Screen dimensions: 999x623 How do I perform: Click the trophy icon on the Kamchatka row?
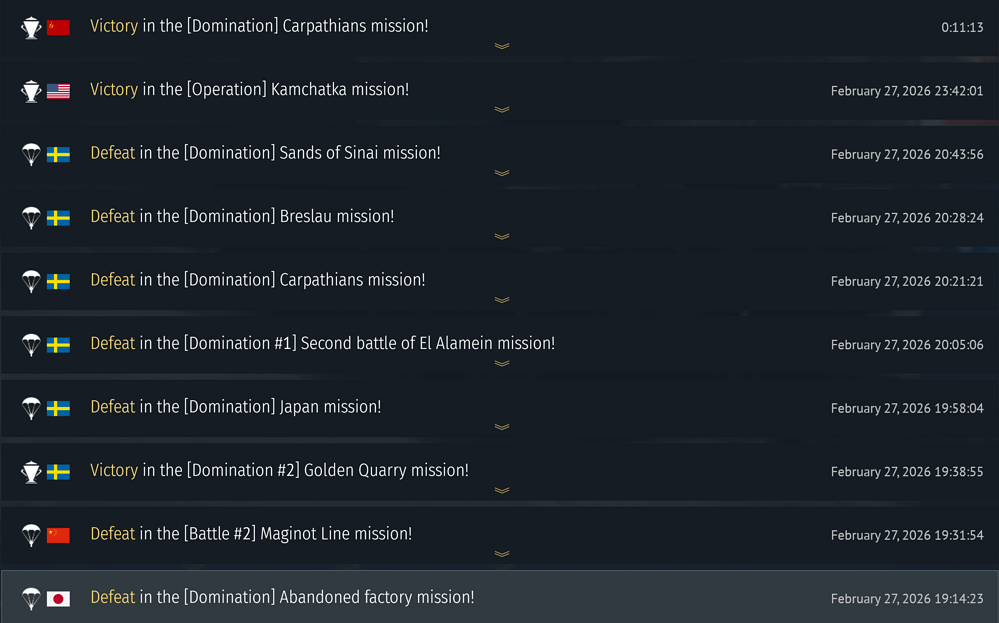tap(31, 91)
